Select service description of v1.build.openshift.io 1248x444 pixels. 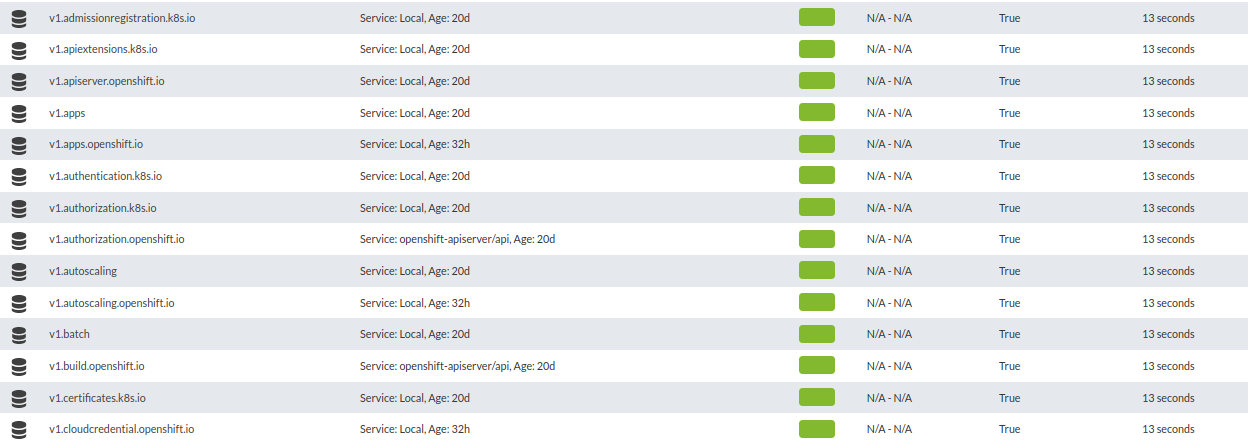[x=457, y=366]
